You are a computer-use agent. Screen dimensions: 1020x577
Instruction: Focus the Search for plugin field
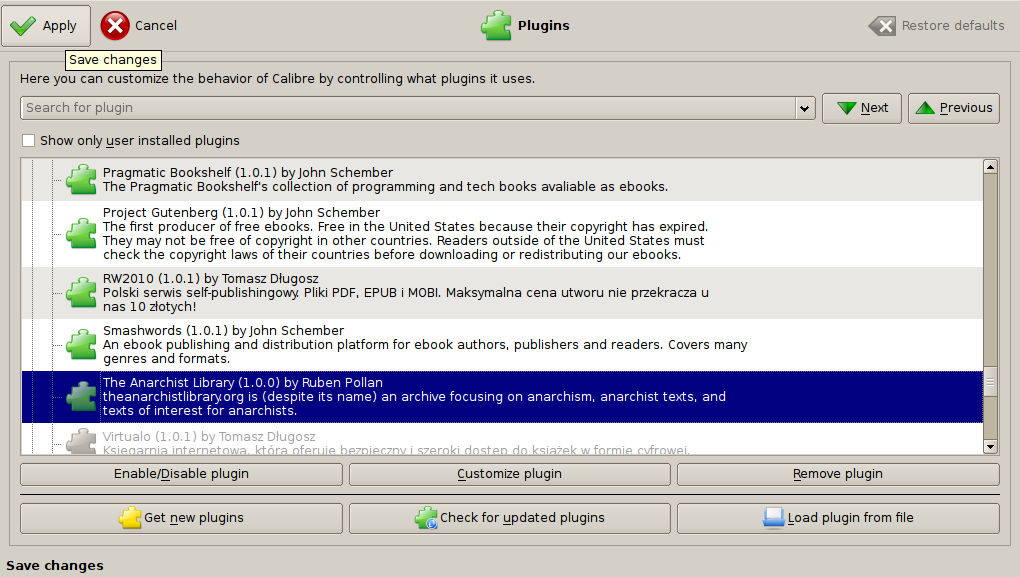tap(409, 108)
